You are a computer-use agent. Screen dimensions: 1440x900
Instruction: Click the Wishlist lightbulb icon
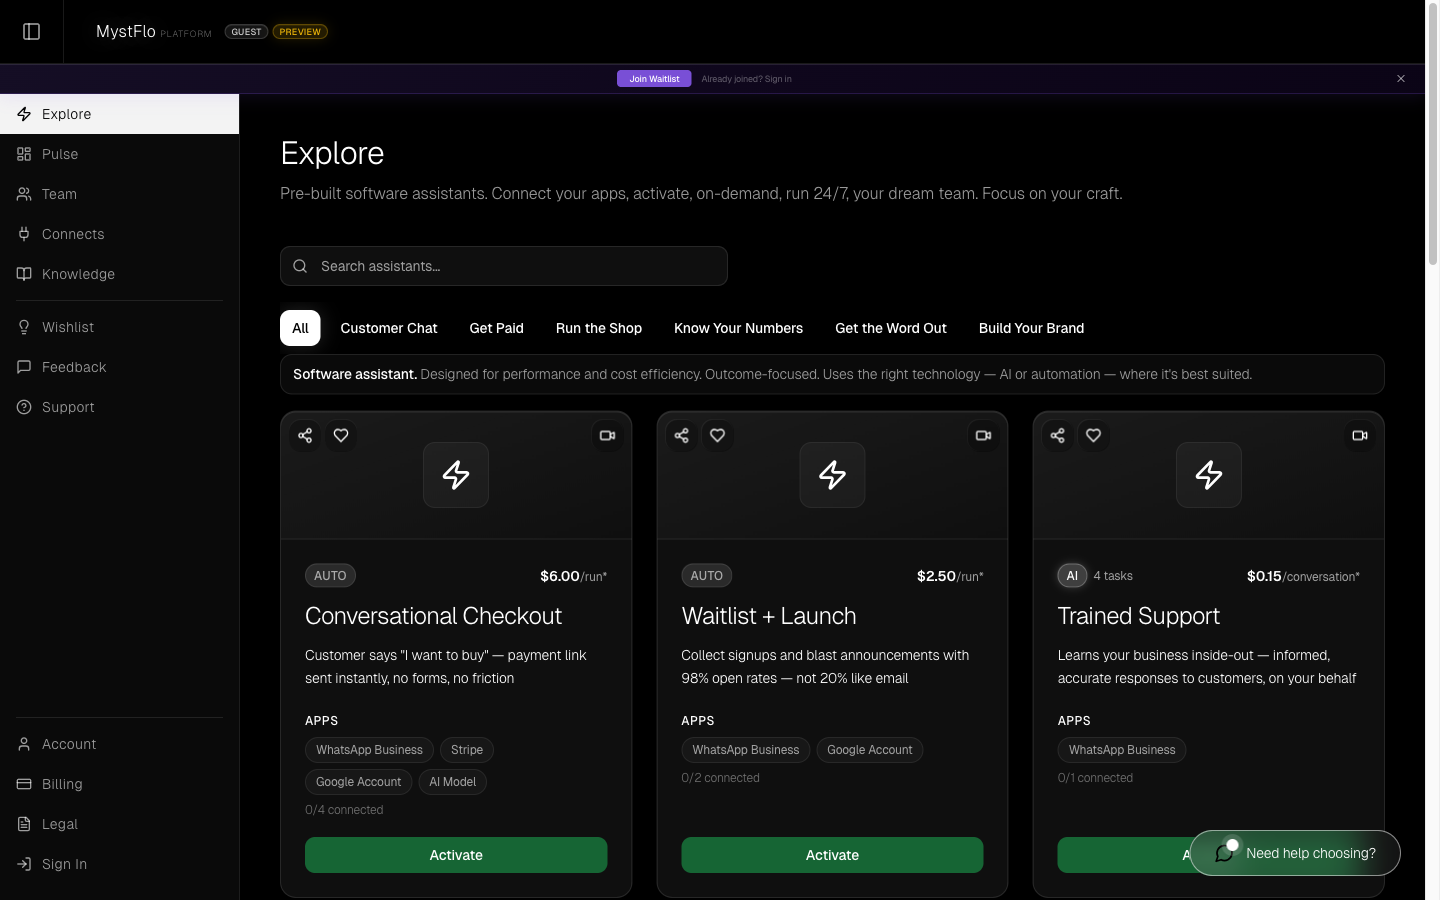(24, 327)
